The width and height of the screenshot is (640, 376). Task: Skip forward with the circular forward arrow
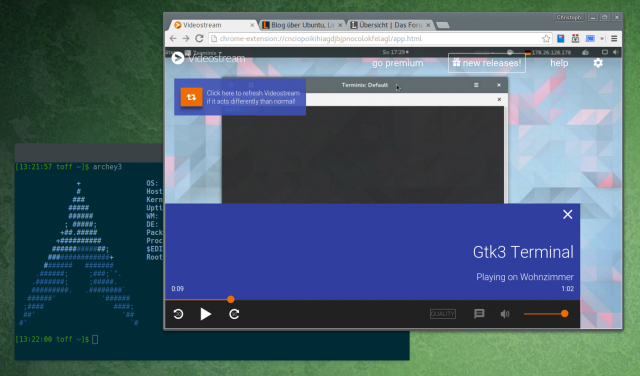[234, 314]
